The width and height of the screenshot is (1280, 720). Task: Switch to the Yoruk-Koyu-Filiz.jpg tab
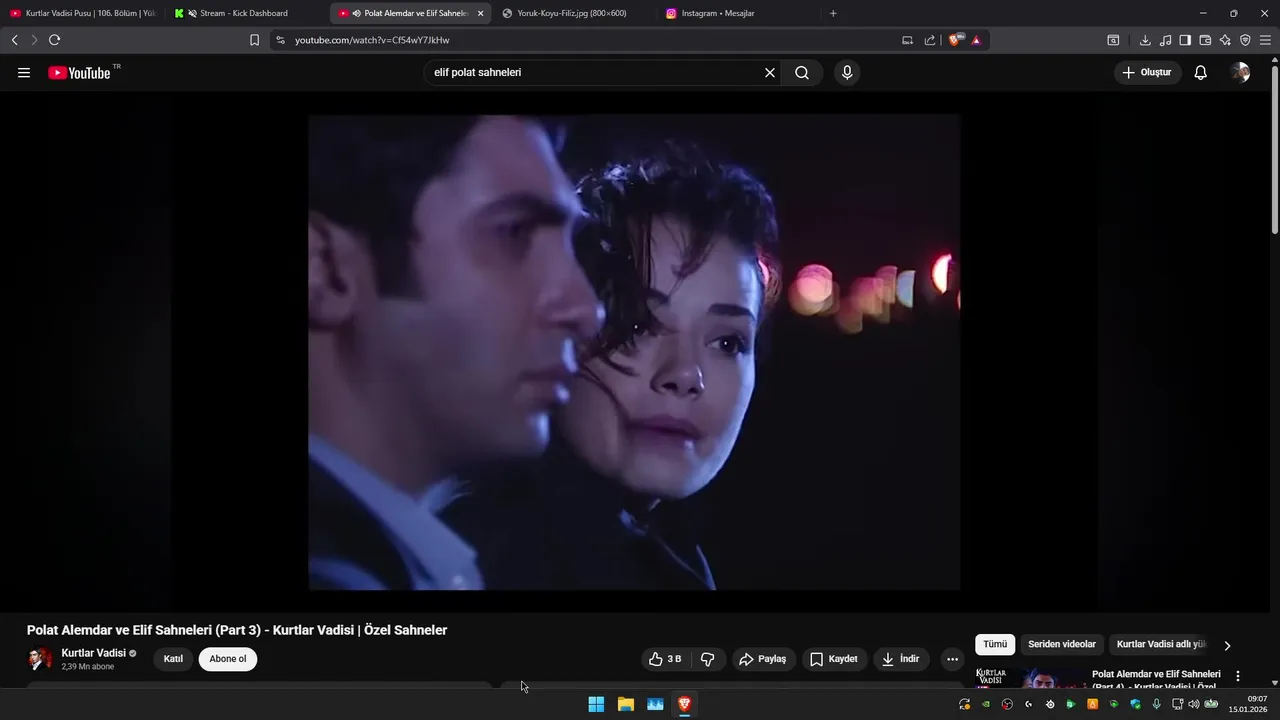click(x=572, y=13)
